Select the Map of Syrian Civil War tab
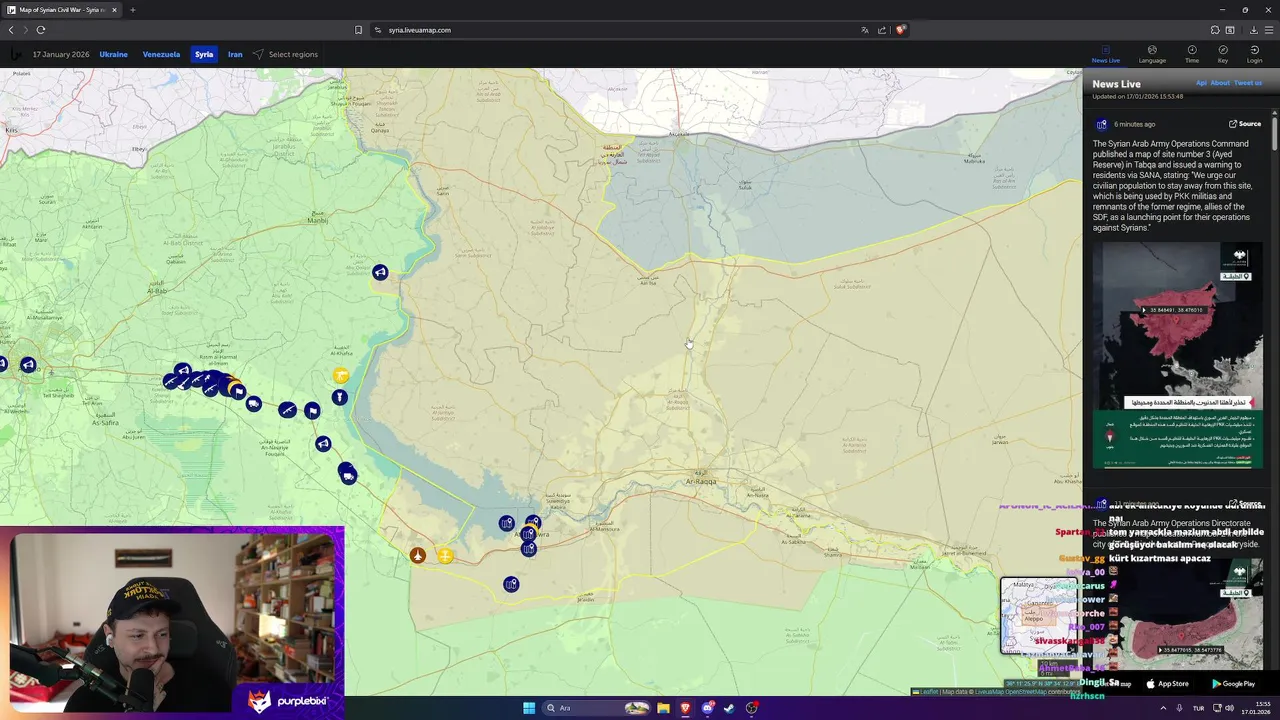This screenshot has width=1280, height=720. 62,10
